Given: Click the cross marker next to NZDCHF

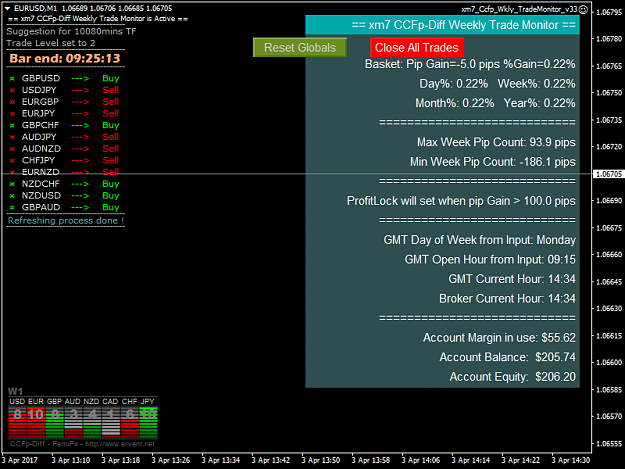Looking at the screenshot, I should click(12, 184).
